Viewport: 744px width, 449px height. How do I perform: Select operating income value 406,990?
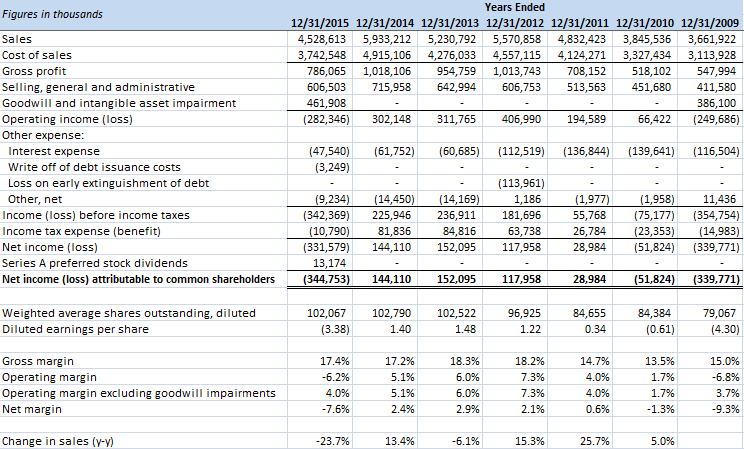pyautogui.click(x=521, y=119)
